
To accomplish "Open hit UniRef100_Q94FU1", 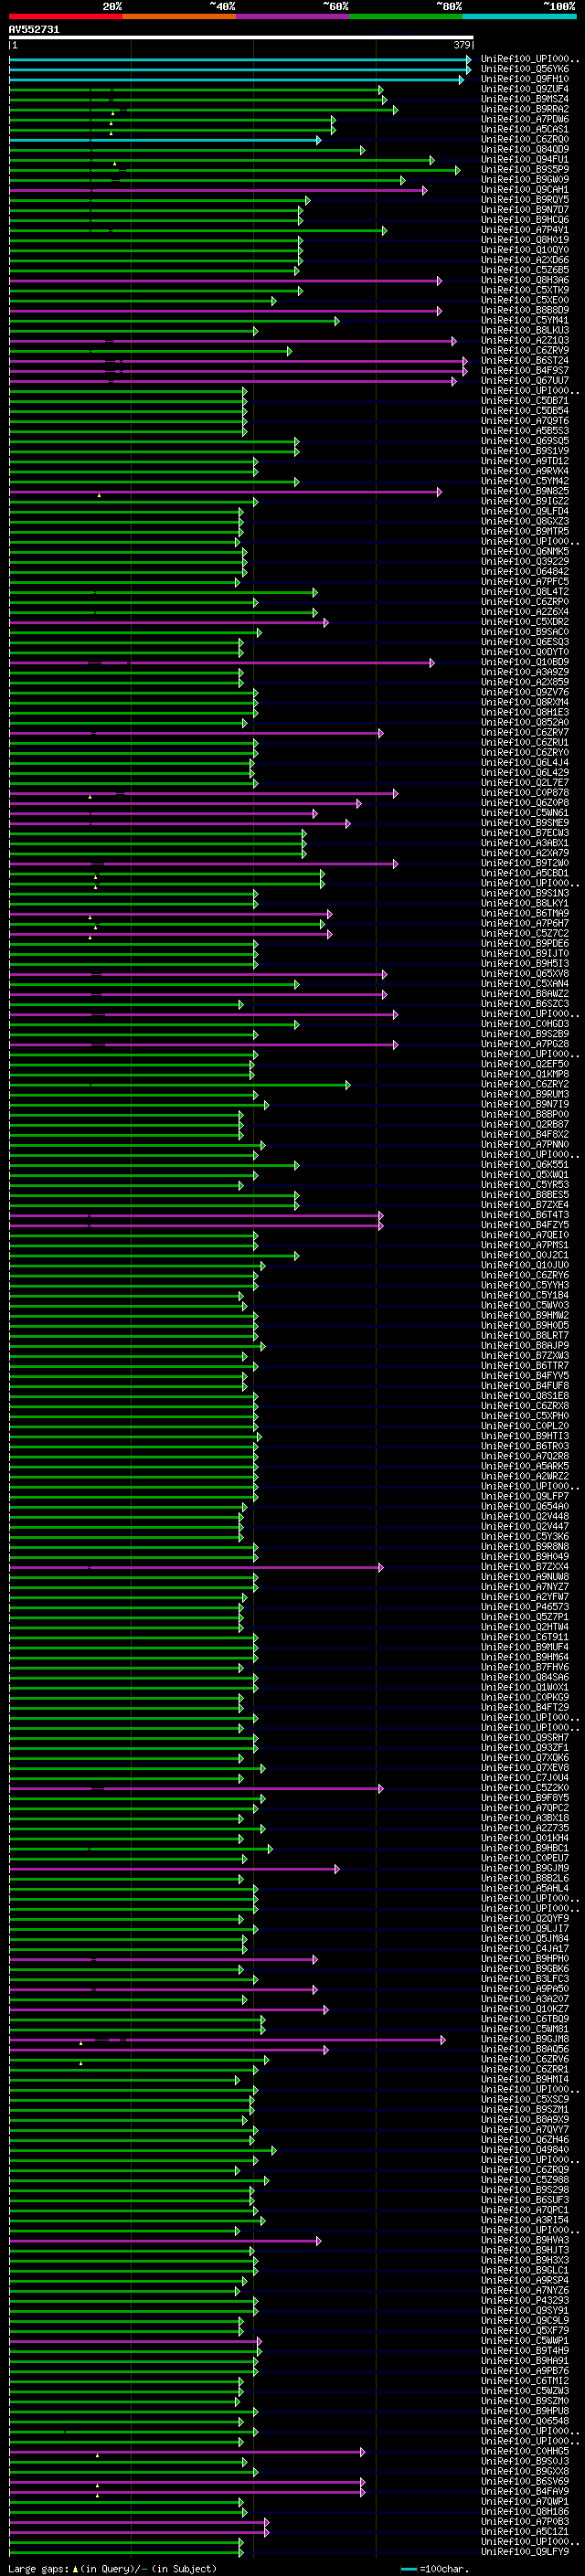I will [524, 159].
